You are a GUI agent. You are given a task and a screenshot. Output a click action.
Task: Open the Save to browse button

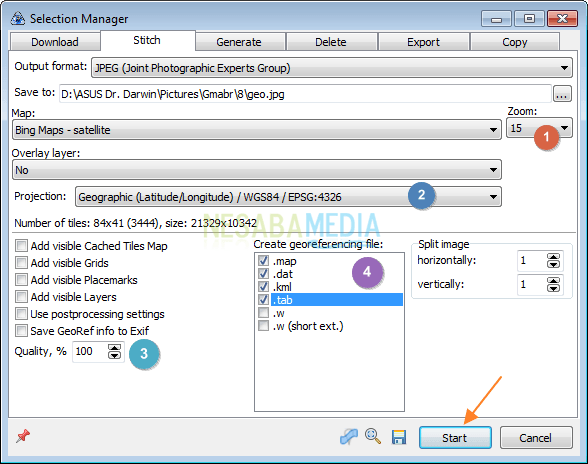(x=561, y=94)
